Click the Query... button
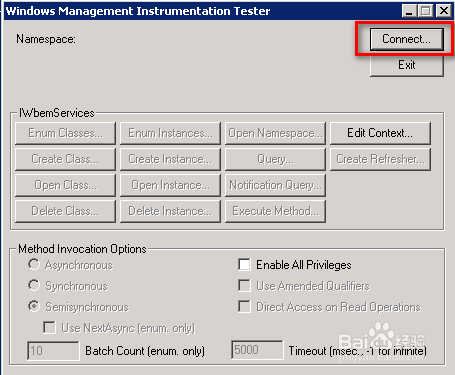Viewport: 455px width, 375px height. click(275, 159)
